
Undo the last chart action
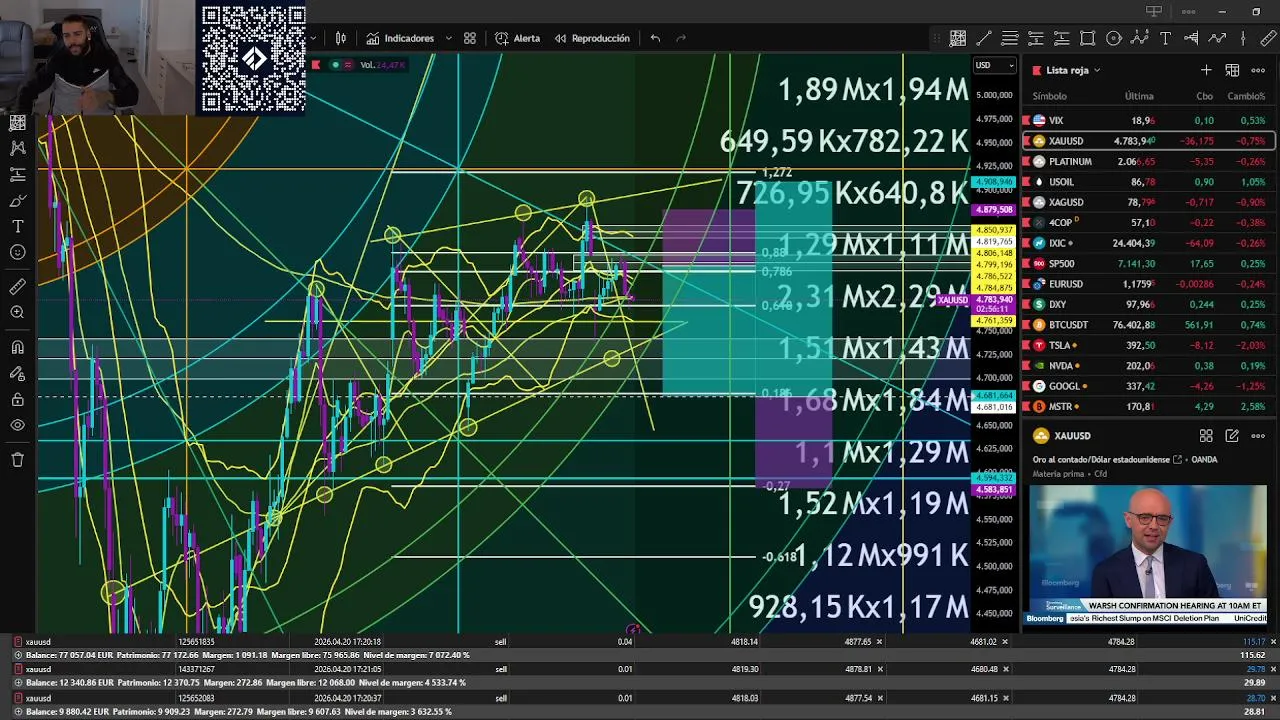pos(655,38)
